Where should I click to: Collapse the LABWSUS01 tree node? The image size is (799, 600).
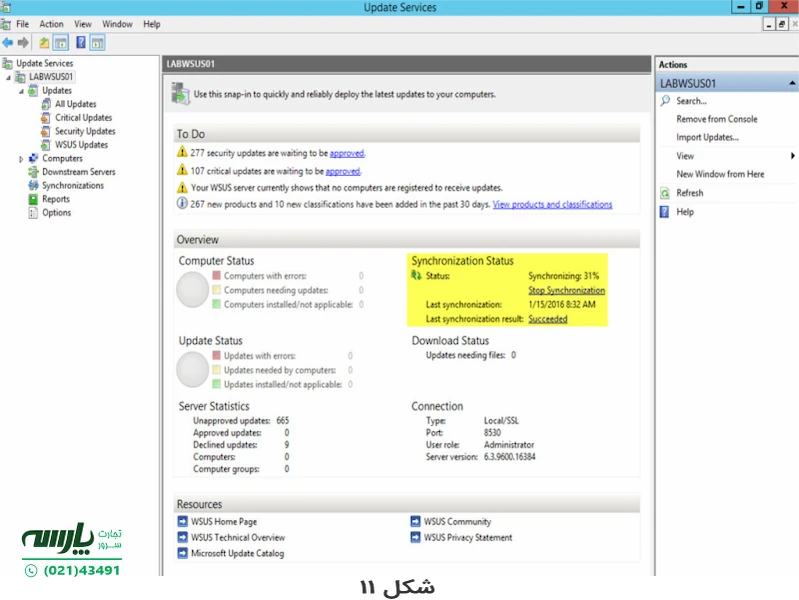[x=8, y=77]
